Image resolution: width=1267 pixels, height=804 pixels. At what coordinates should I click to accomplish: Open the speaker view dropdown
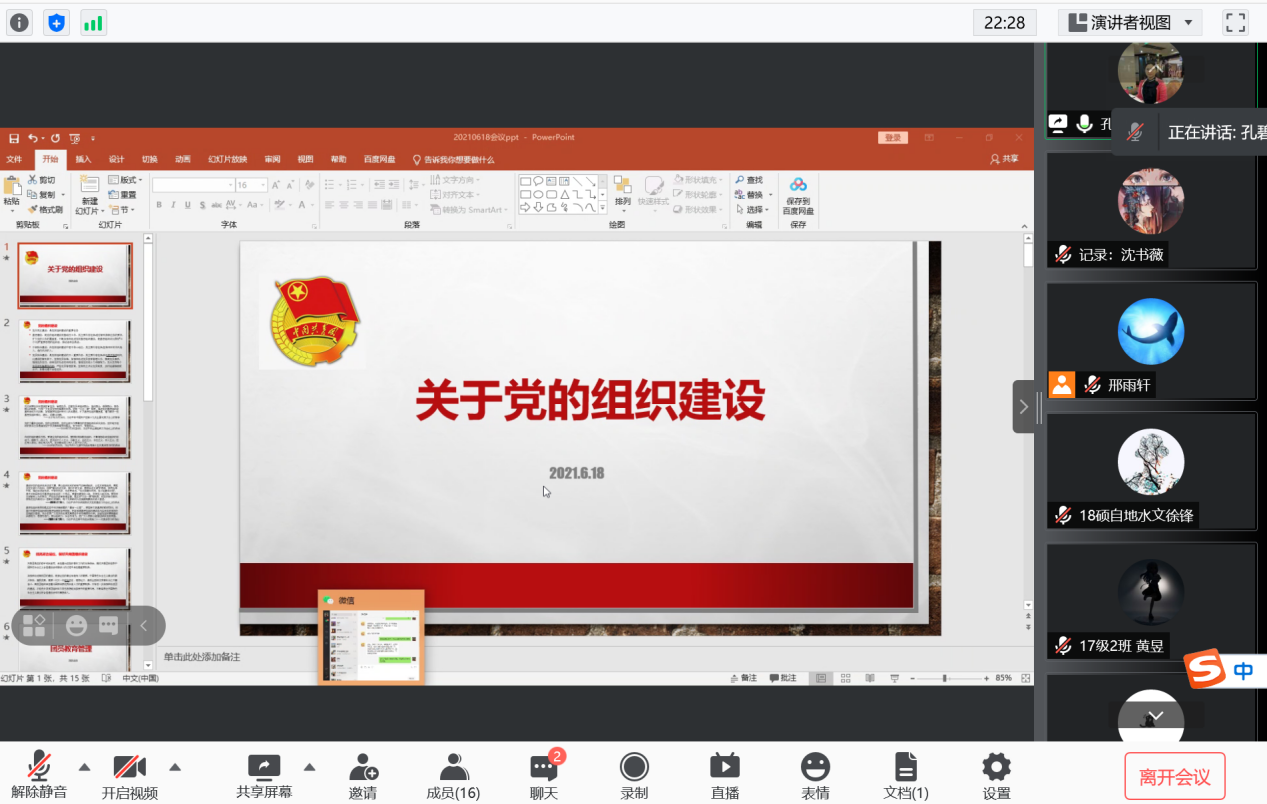click(1130, 22)
